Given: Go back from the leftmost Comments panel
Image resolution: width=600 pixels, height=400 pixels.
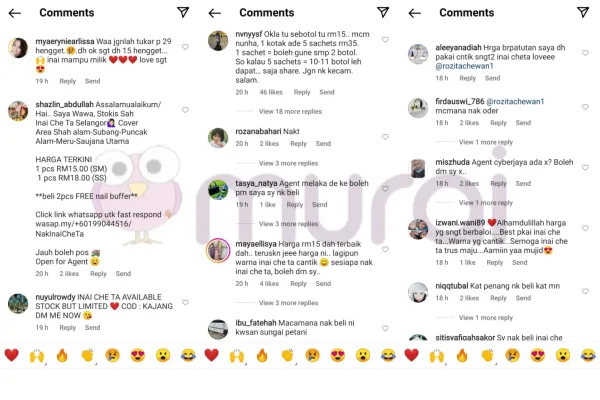Looking at the screenshot, I should (15, 13).
